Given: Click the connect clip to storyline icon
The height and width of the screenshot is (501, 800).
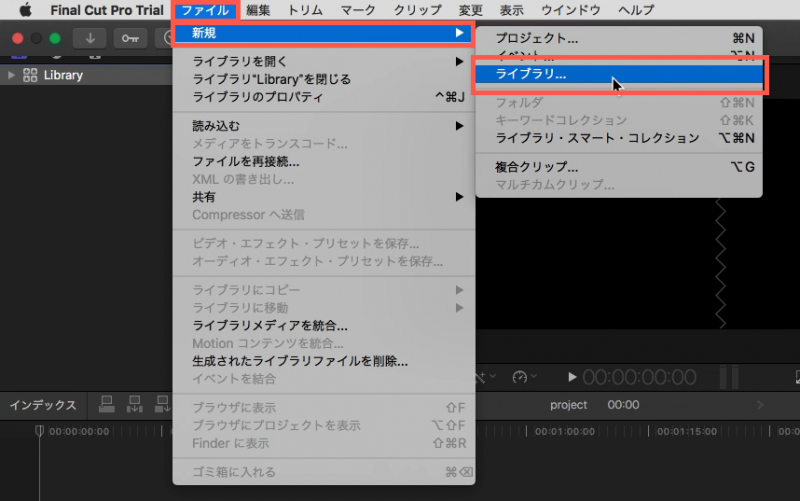Looking at the screenshot, I should click(107, 404).
